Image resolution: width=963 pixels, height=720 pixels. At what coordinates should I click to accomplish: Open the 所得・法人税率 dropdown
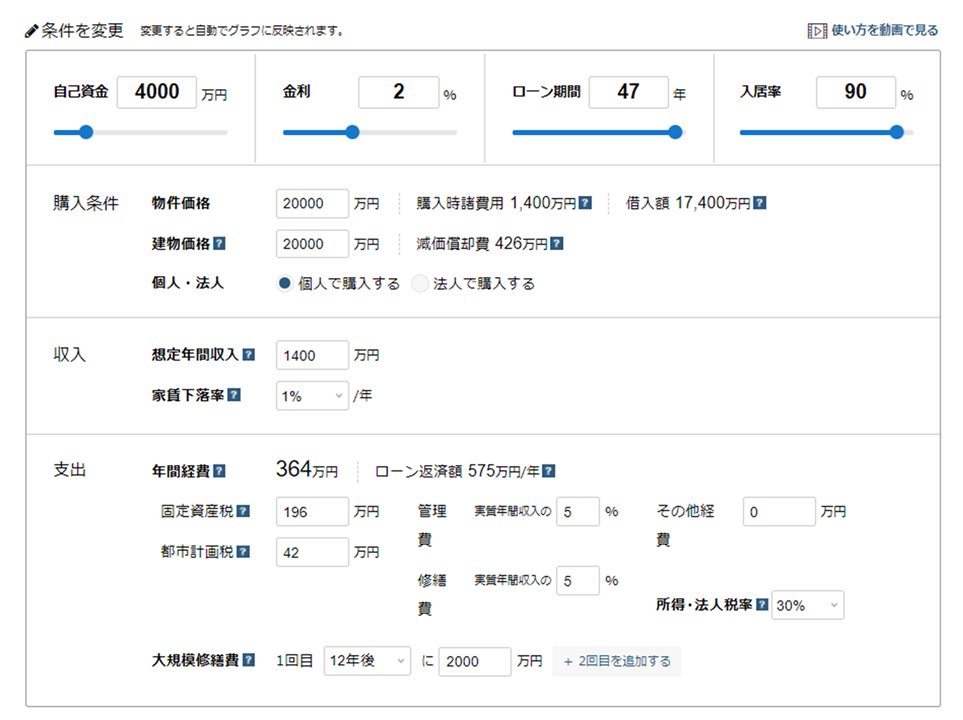pos(807,606)
